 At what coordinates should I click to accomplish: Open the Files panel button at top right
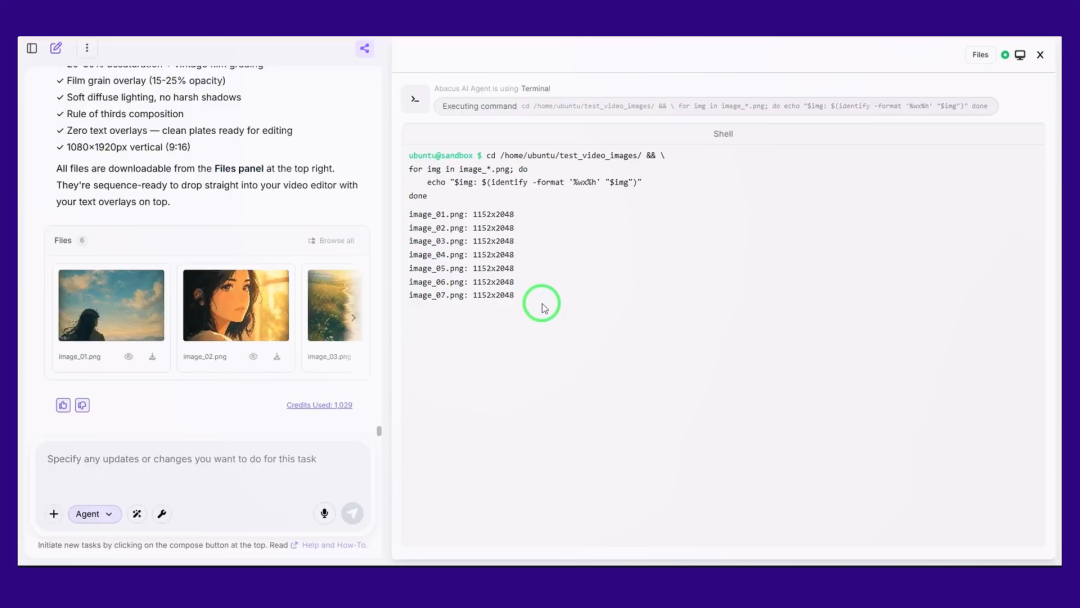(980, 55)
